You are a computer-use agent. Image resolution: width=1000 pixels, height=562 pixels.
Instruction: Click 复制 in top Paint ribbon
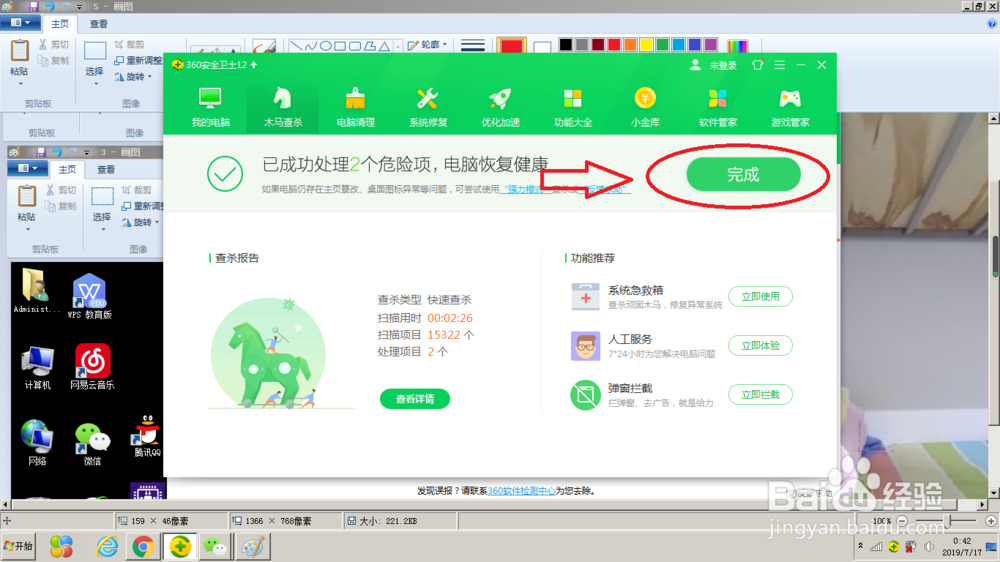pyautogui.click(x=53, y=61)
